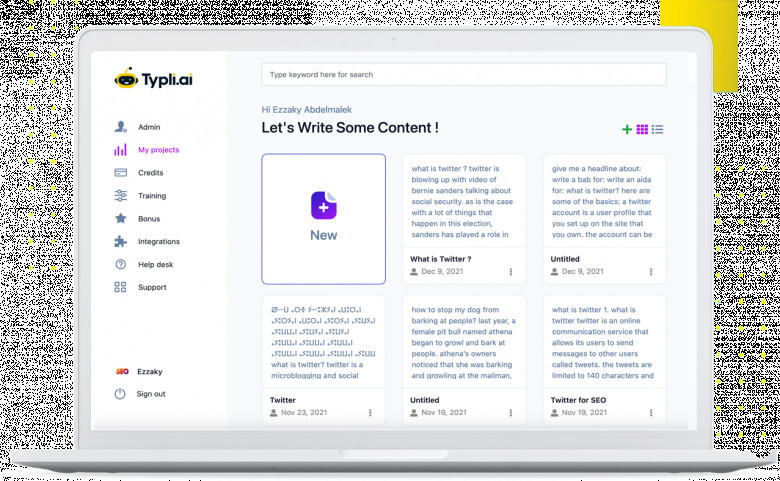Click the Help desk question icon

[x=121, y=265]
